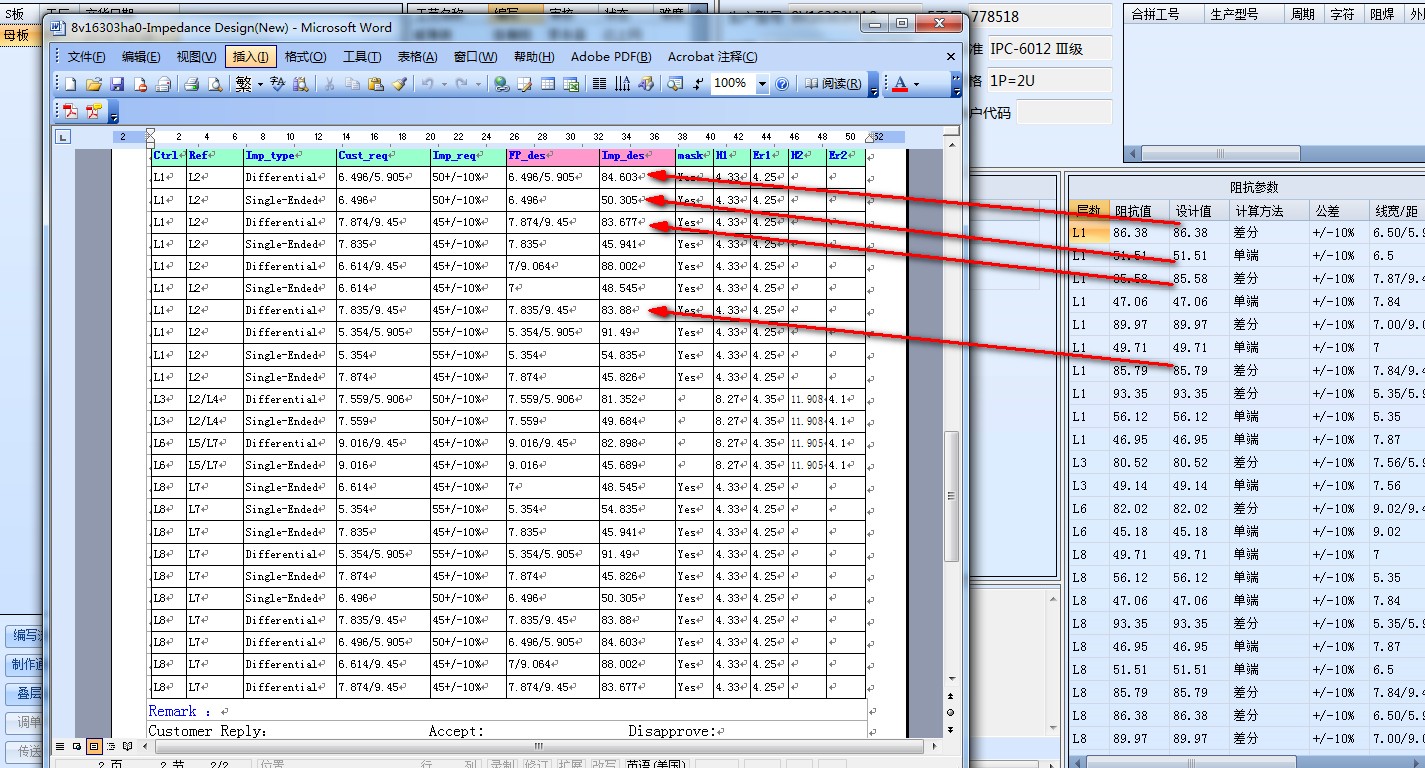Screen dimensions: 1425x768
Task: Open Print Preview in the toolbar
Action: (x=215, y=84)
